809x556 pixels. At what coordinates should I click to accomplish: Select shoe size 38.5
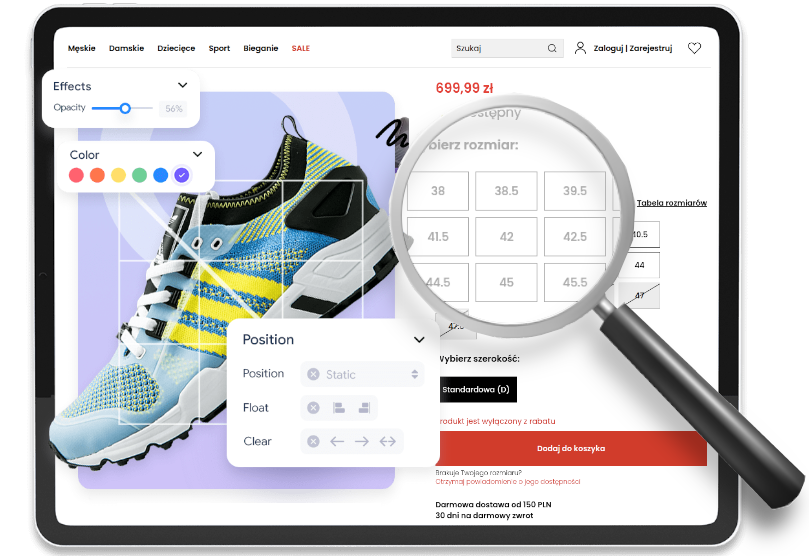pos(506,191)
